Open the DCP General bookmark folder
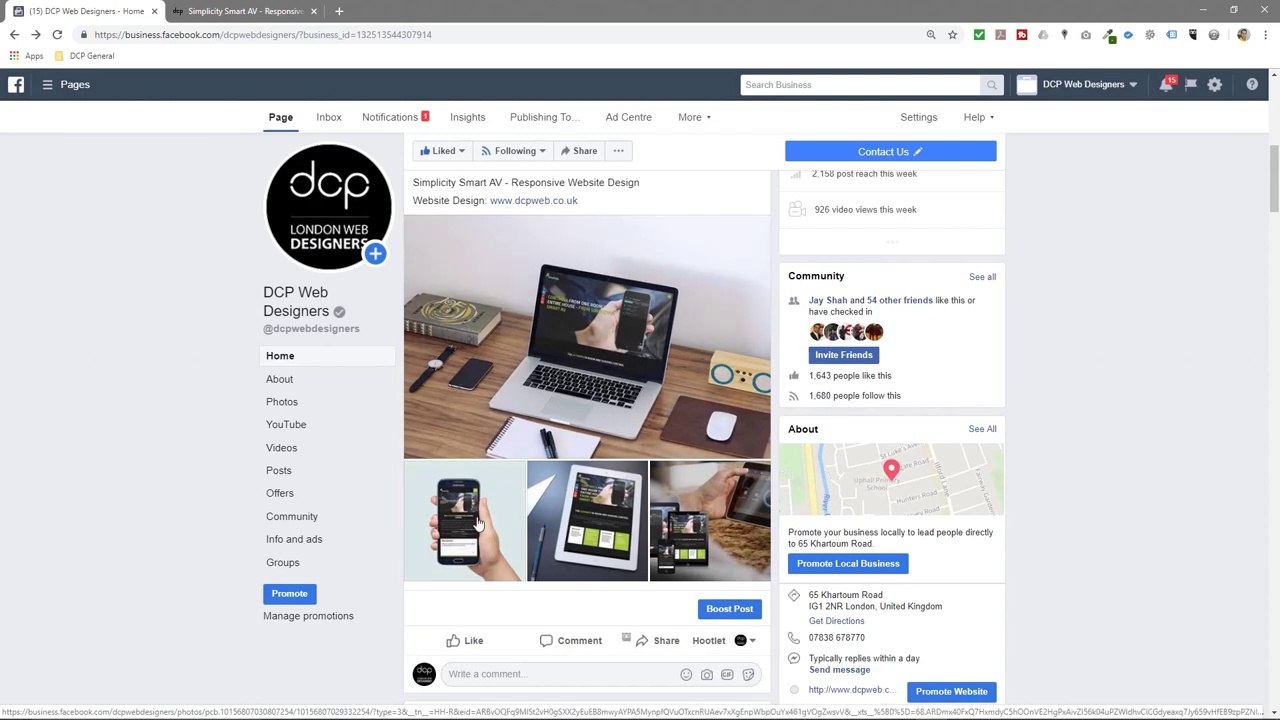1280x720 pixels. 86,56
